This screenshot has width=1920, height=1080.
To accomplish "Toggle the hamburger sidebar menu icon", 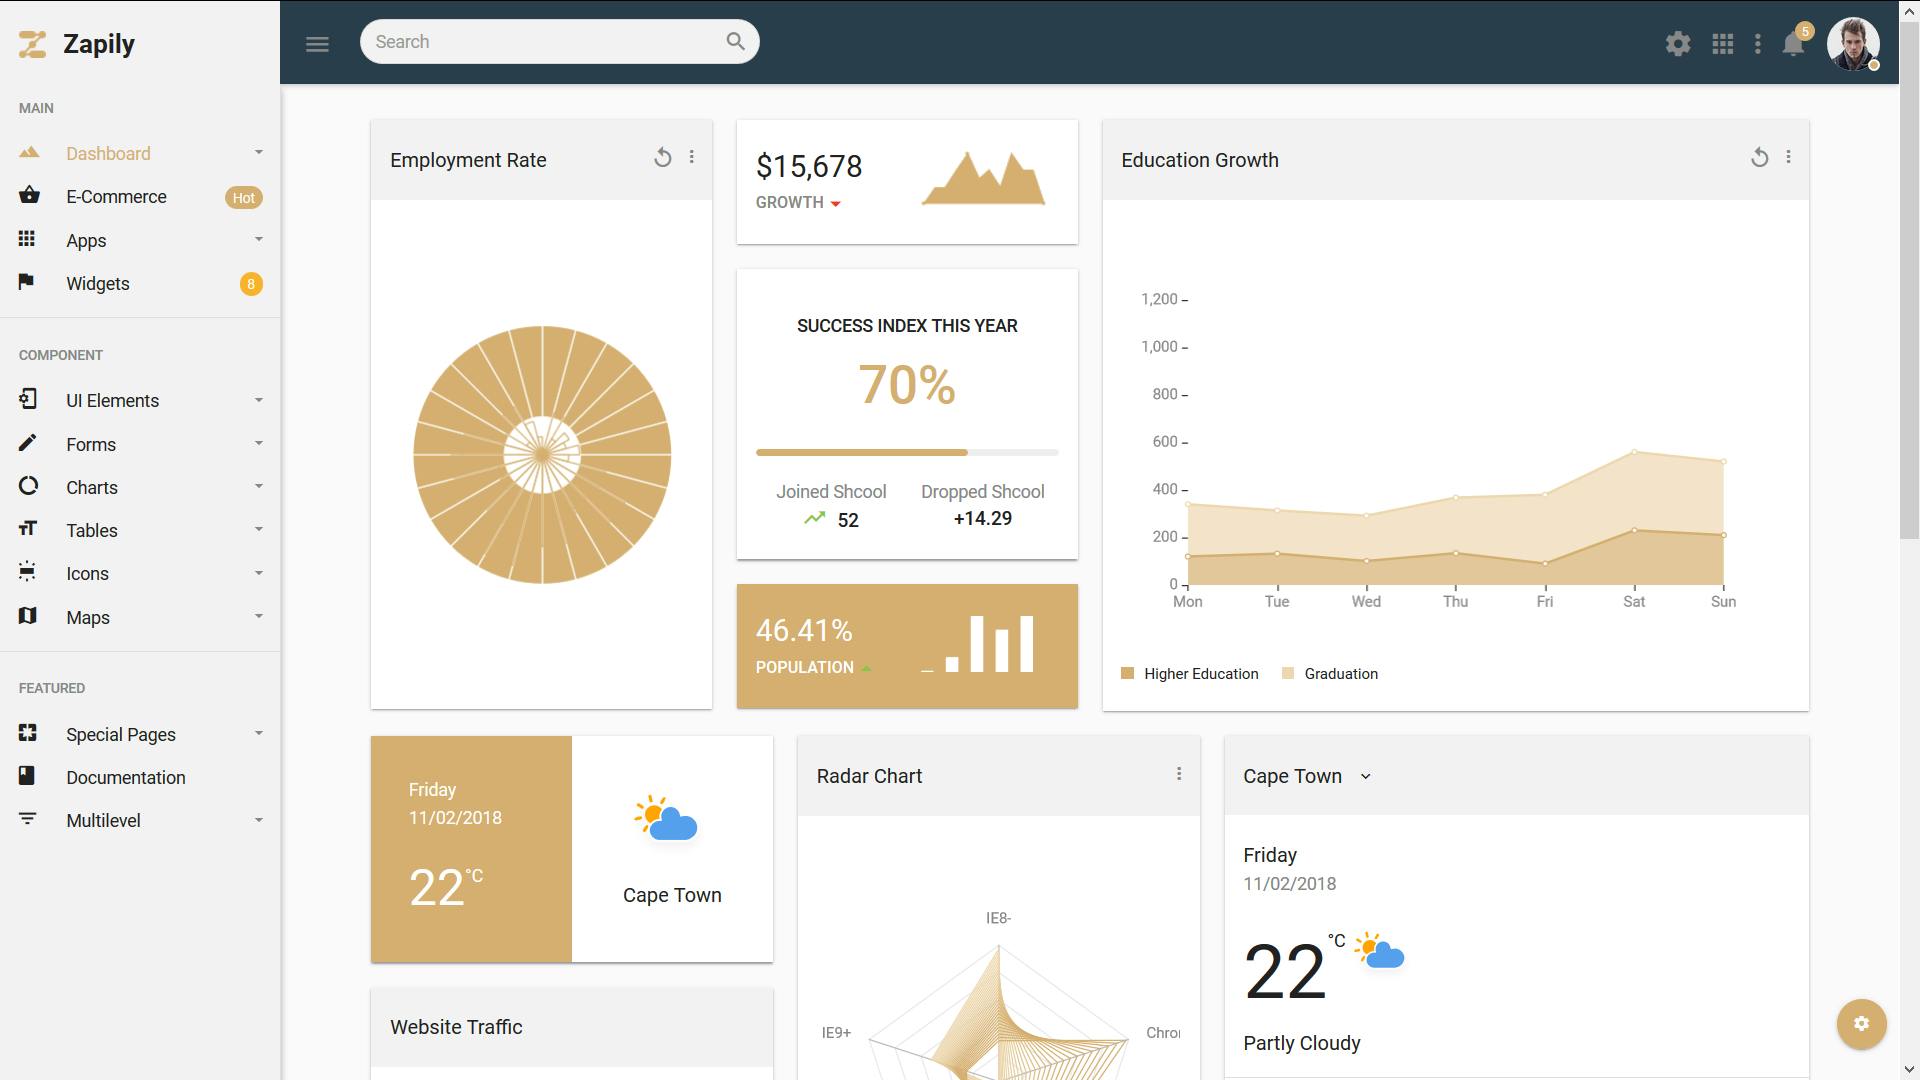I will coord(317,43).
